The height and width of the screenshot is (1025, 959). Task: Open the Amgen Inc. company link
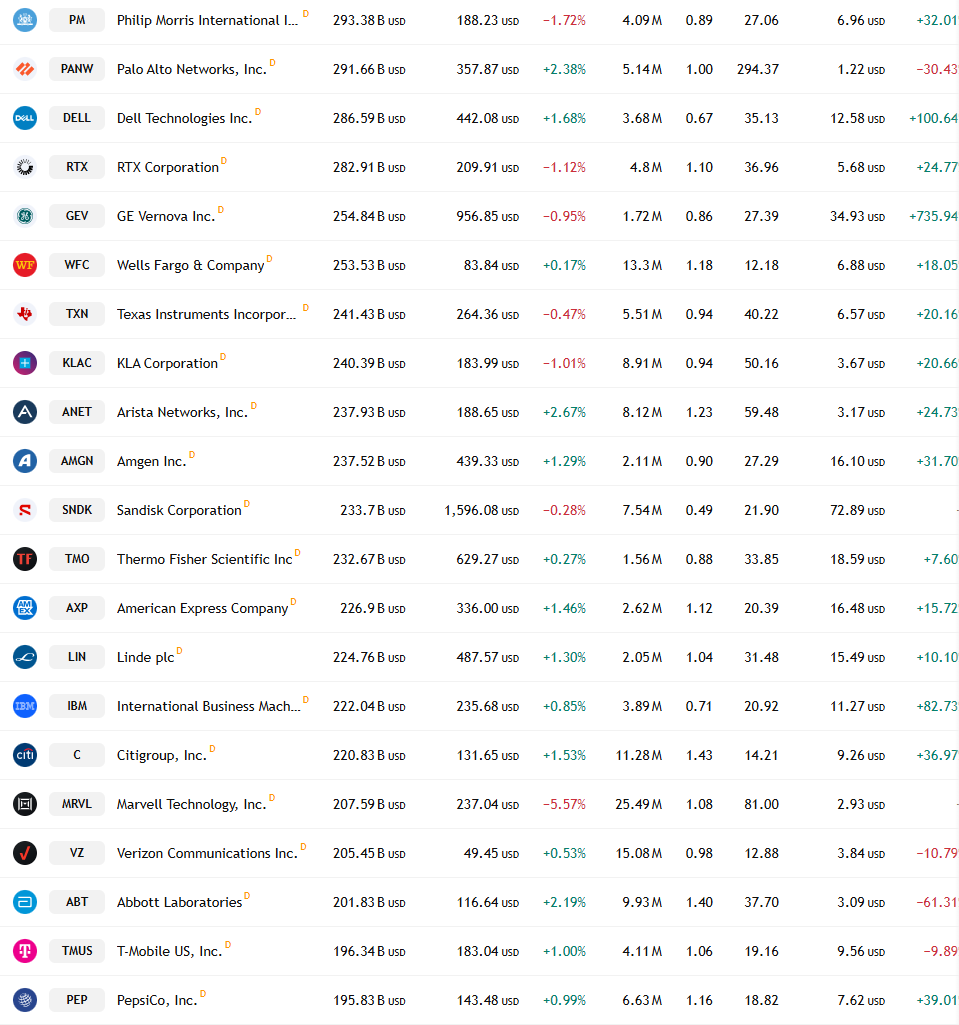pos(152,462)
